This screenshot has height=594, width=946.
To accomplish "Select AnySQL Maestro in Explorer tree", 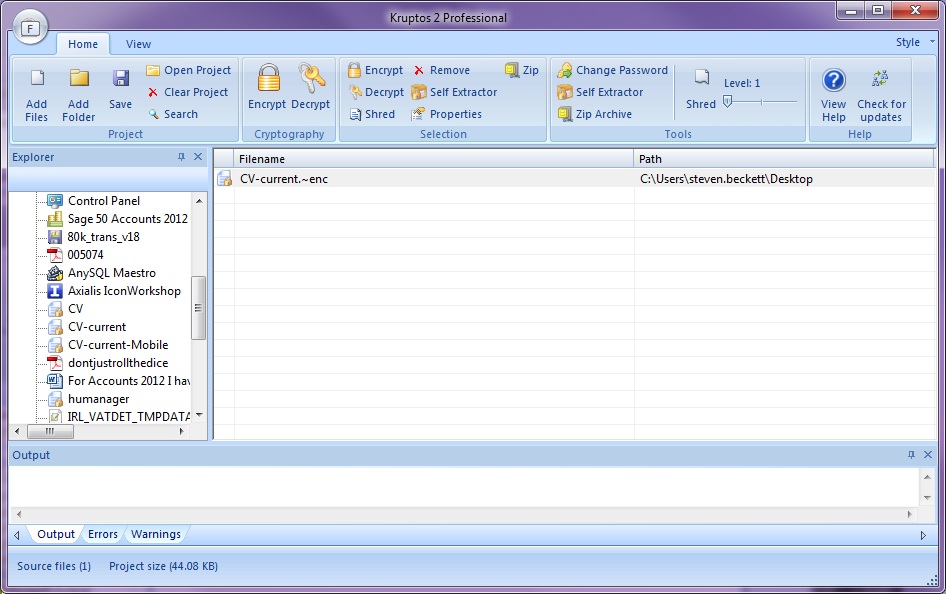I will click(101, 273).
